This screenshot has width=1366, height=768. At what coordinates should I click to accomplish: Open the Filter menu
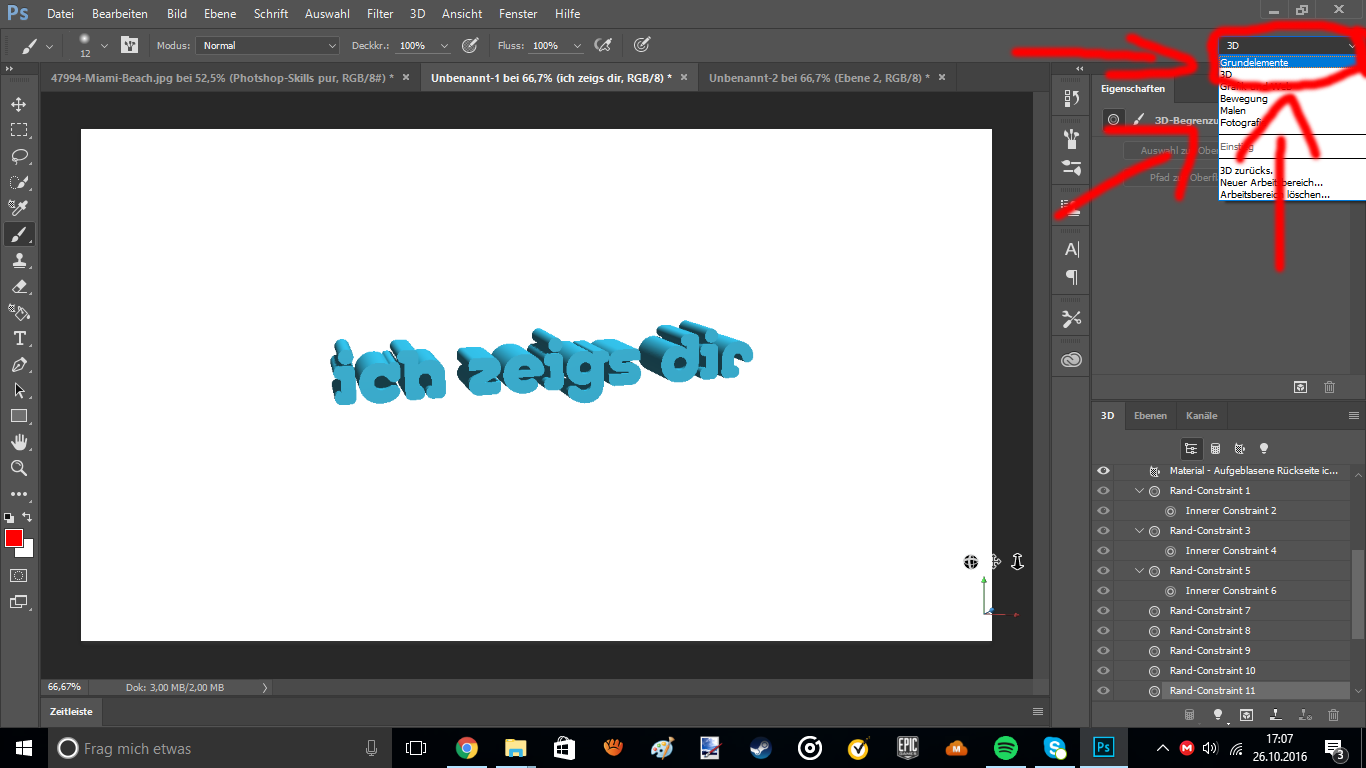[379, 14]
